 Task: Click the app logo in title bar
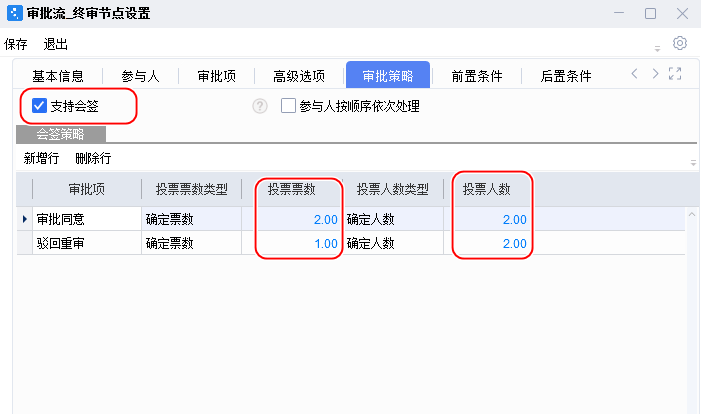(12, 14)
